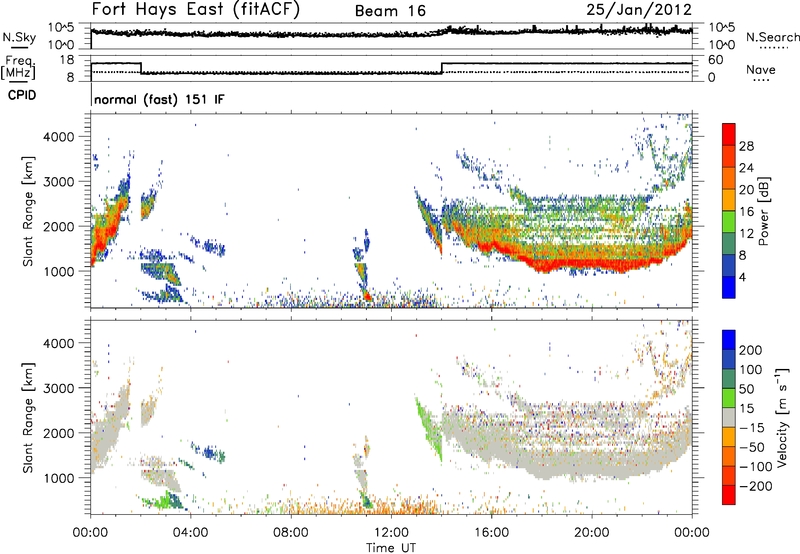The image size is (800, 554).
Task: Click the "normal (fast) 151 IF" text
Action: pos(159,99)
